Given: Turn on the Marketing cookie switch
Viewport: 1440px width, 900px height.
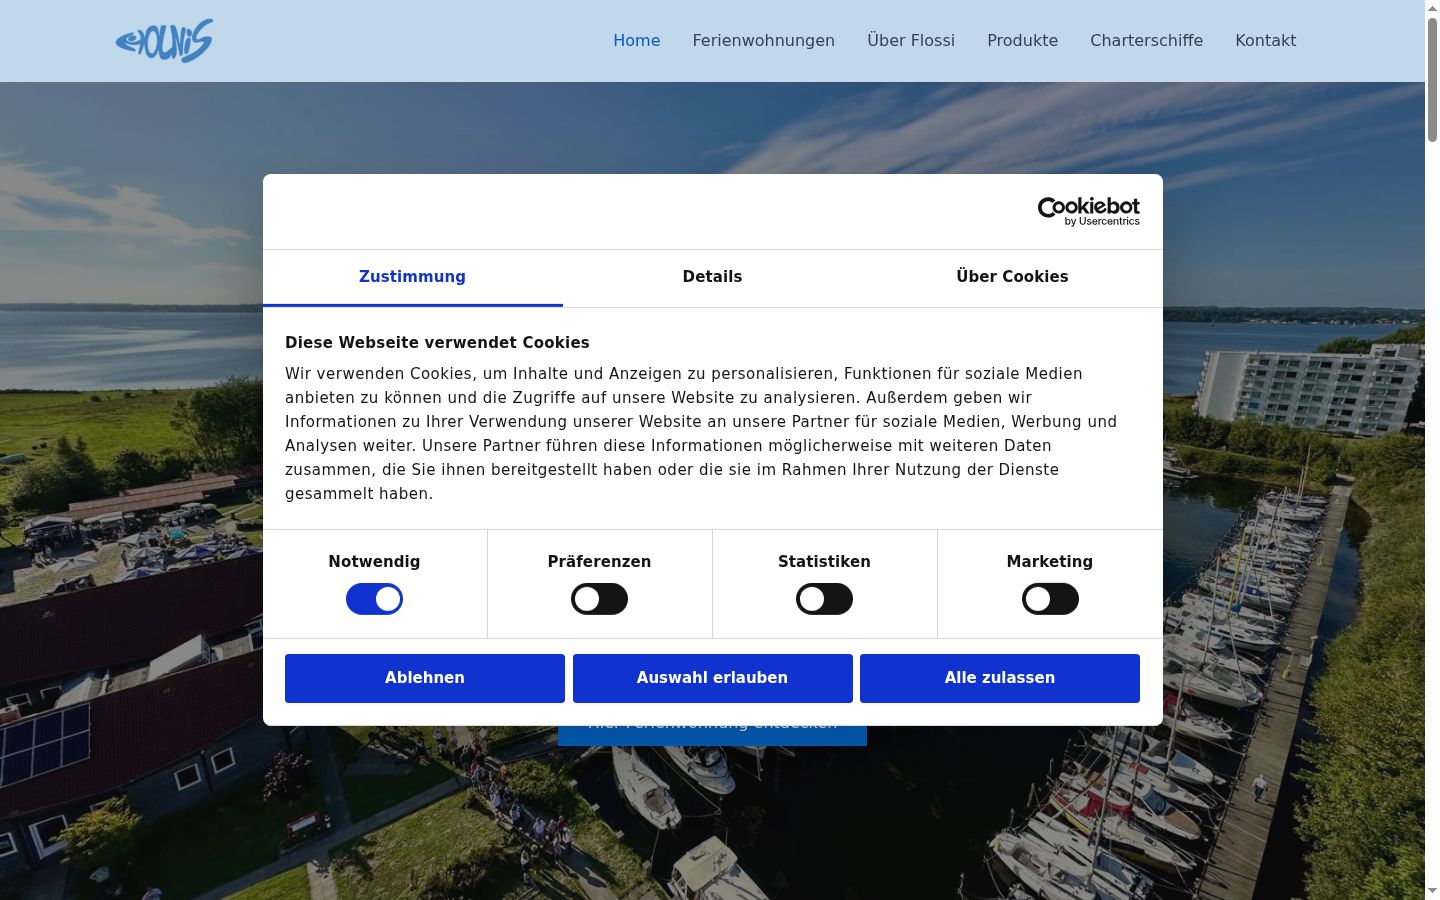Looking at the screenshot, I should pyautogui.click(x=1050, y=599).
